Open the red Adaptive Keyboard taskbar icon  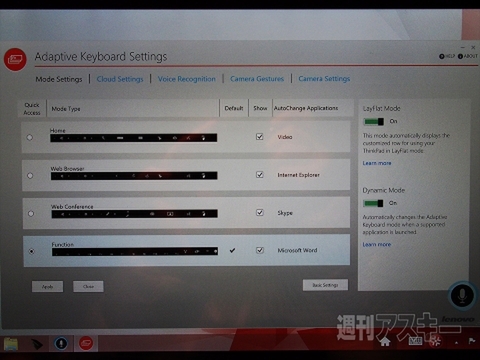click(86, 343)
